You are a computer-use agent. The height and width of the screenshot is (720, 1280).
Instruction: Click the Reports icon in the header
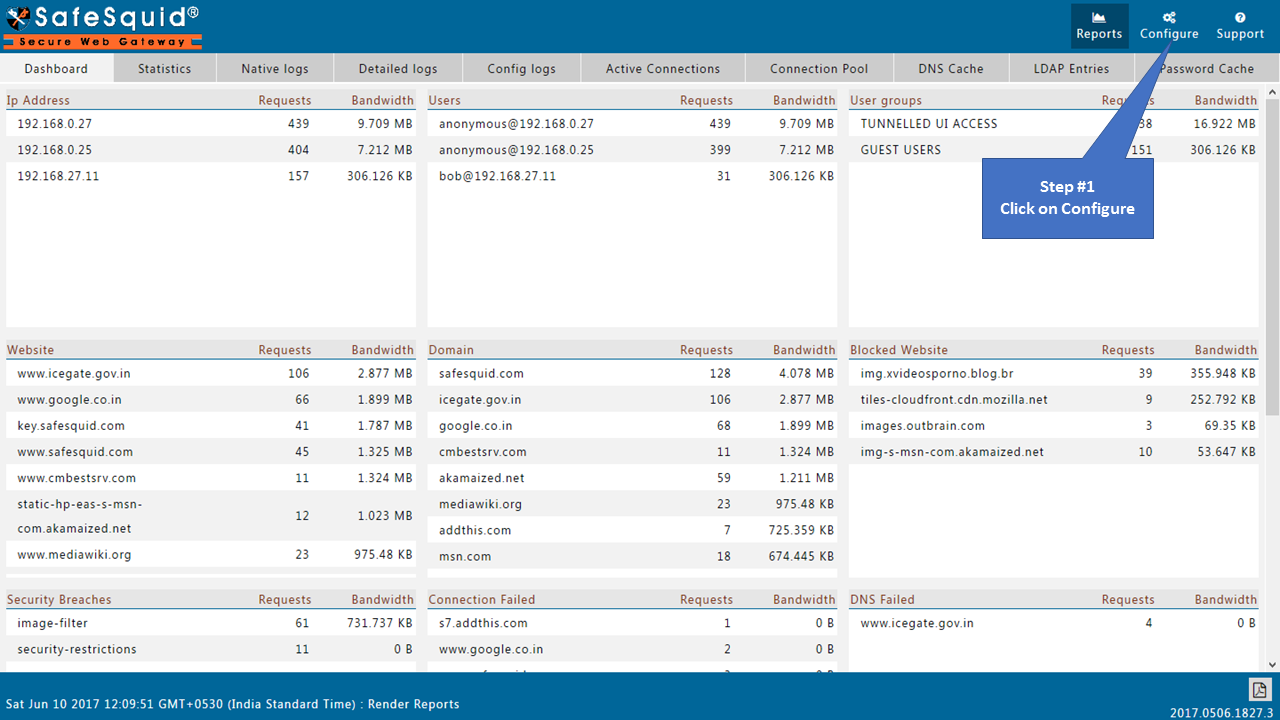pyautogui.click(x=1099, y=25)
